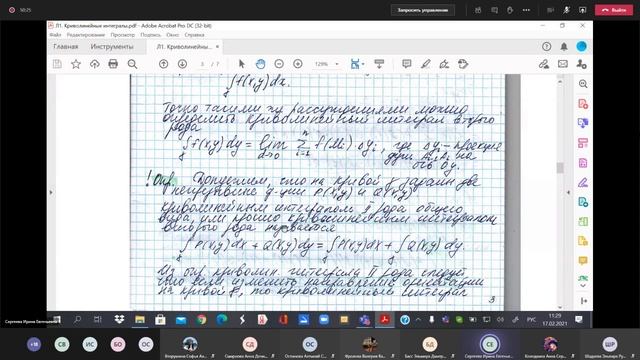Click the find text magnifier icon
Viewport: 640px width, 360px height.
coord(132,64)
